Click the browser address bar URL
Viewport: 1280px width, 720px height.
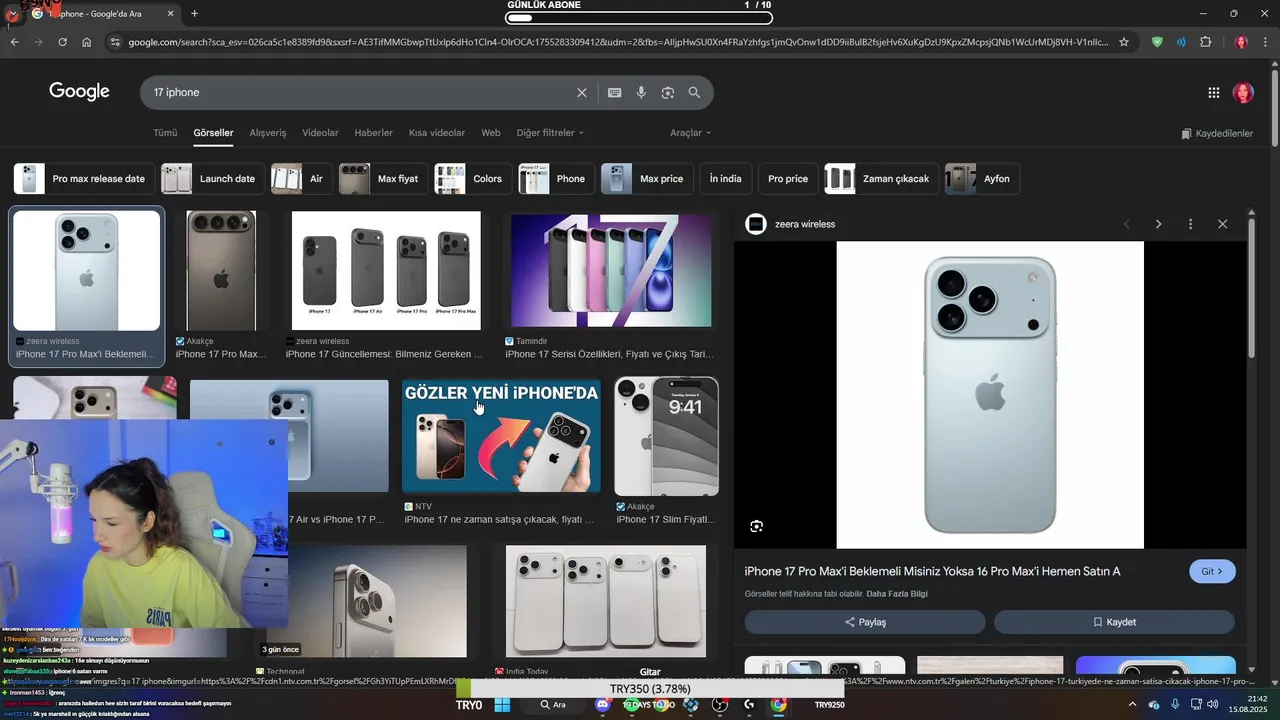(618, 42)
